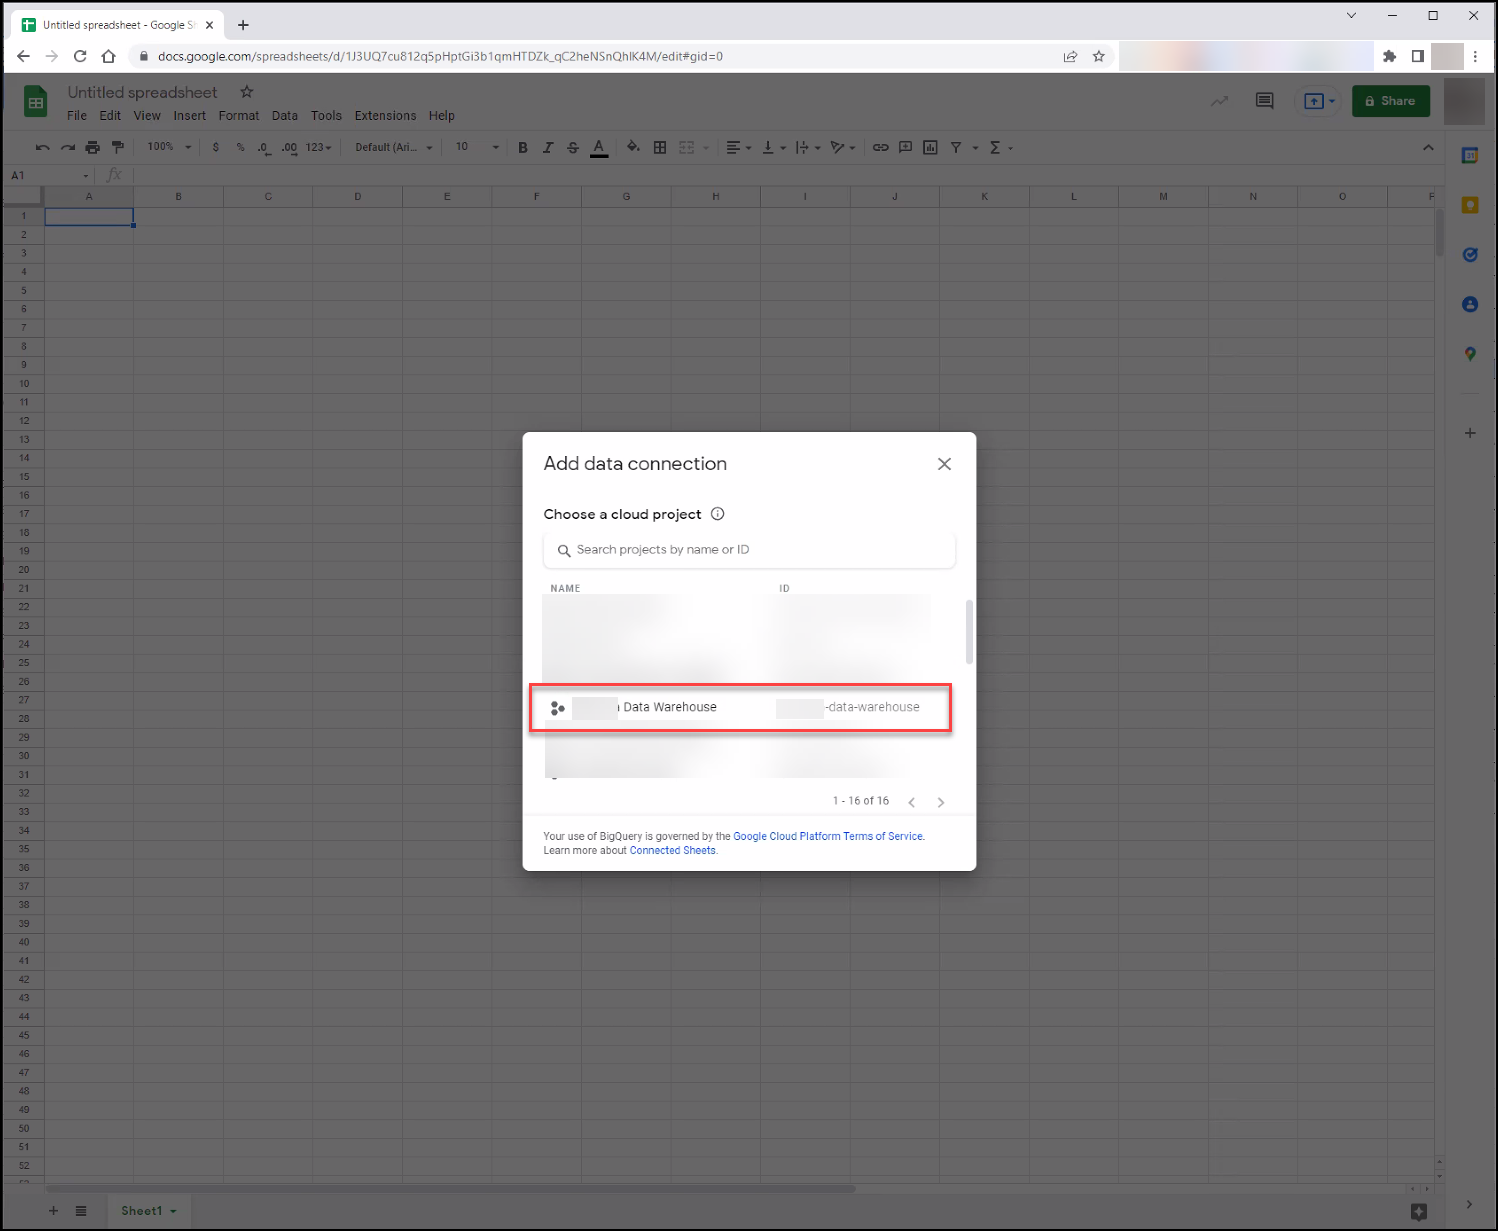Expand the Sheet1 tab options arrow
Viewport: 1498px width, 1231px height.
173,1211
